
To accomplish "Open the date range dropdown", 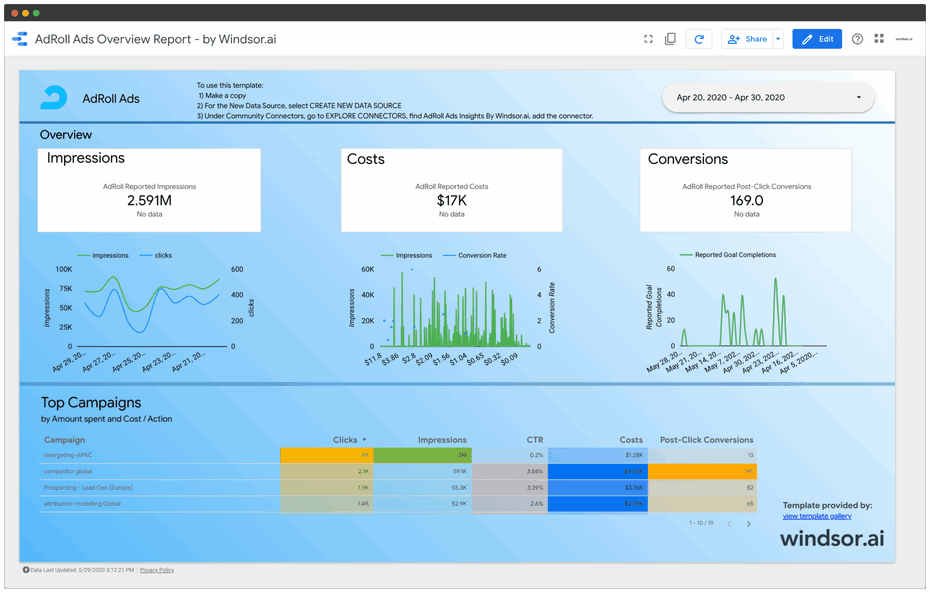I will [768, 97].
